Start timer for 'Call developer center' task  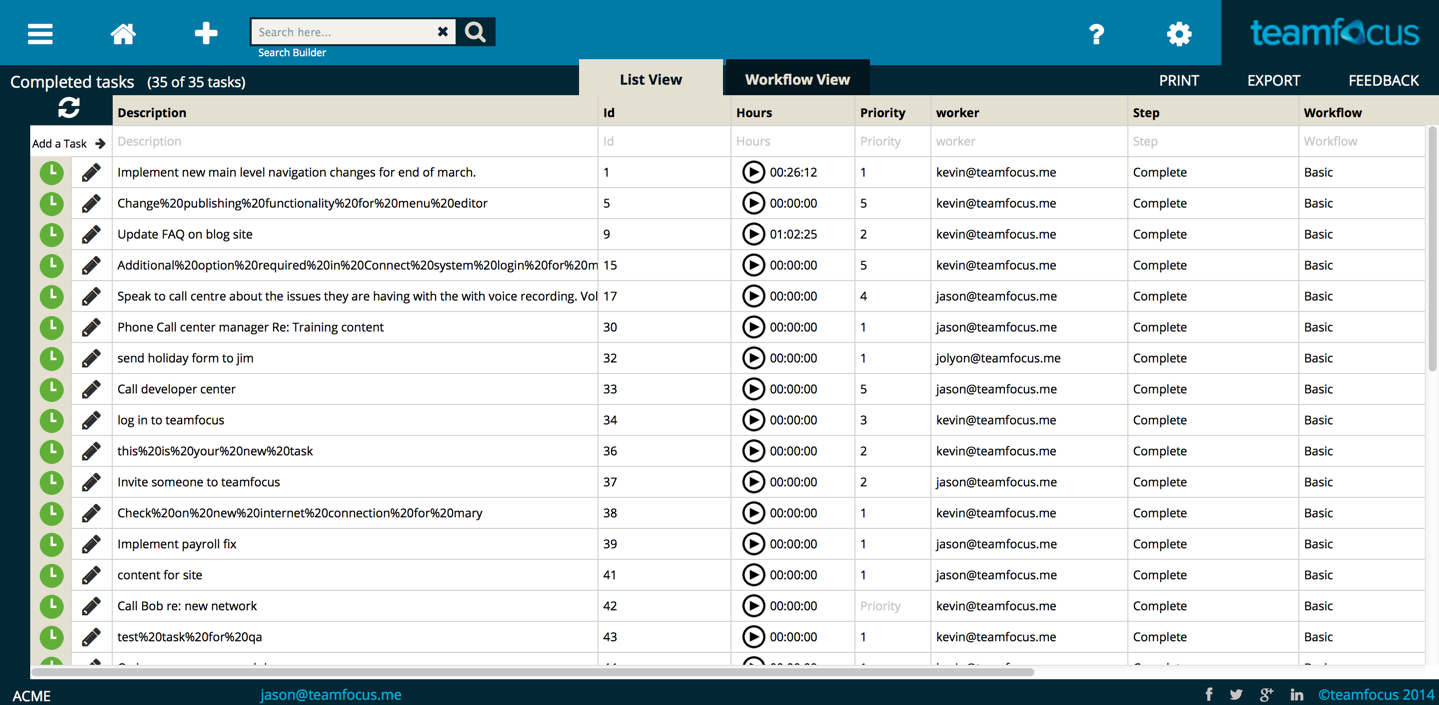(x=753, y=389)
